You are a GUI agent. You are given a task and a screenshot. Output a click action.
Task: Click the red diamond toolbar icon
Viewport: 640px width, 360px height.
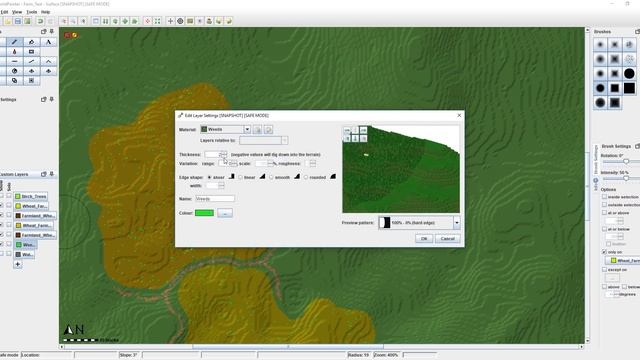147,21
